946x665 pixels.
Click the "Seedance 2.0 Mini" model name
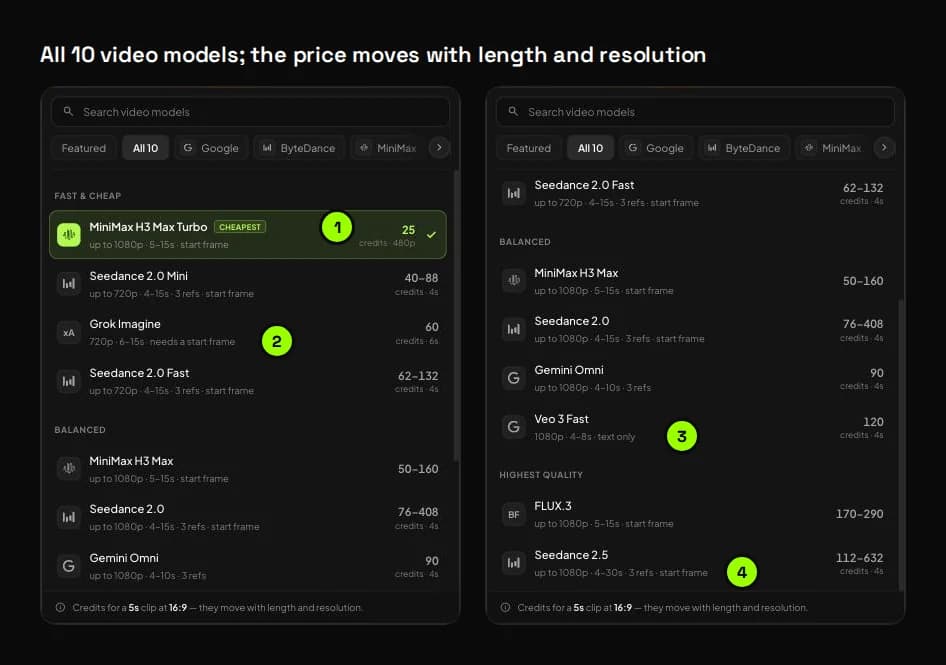point(139,276)
